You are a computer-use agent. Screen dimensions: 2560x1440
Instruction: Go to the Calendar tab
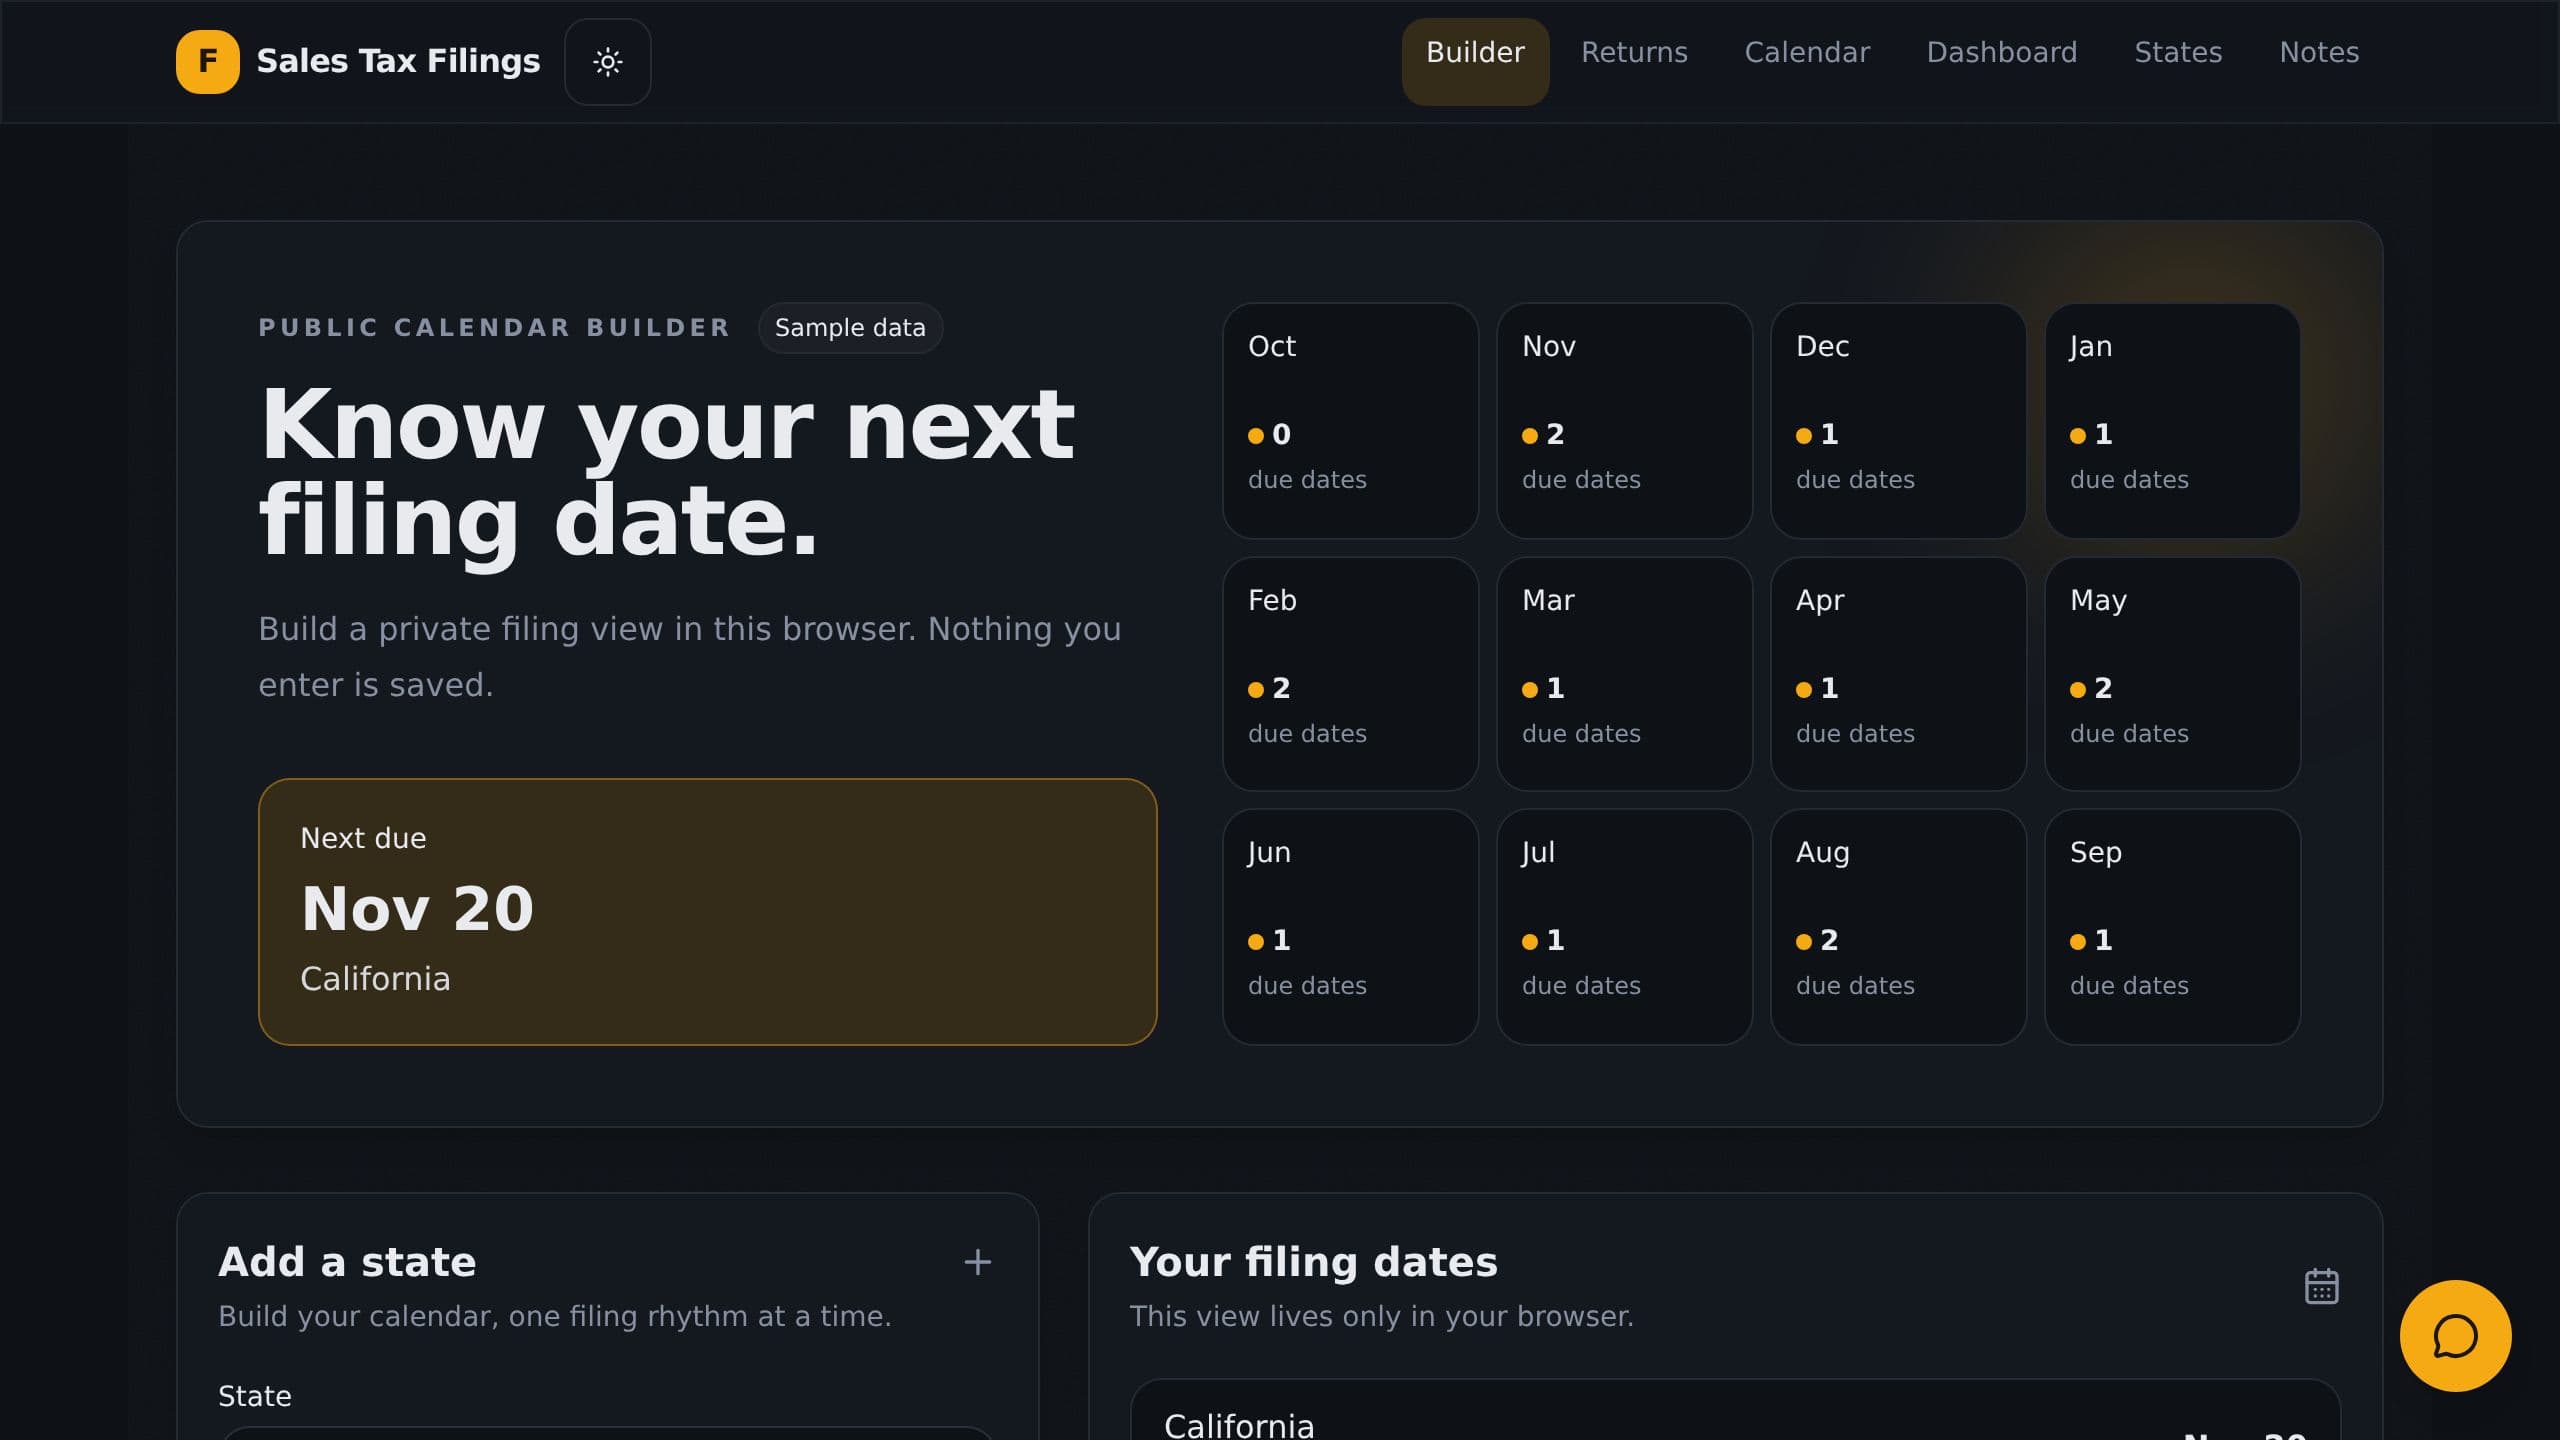[x=1807, y=52]
